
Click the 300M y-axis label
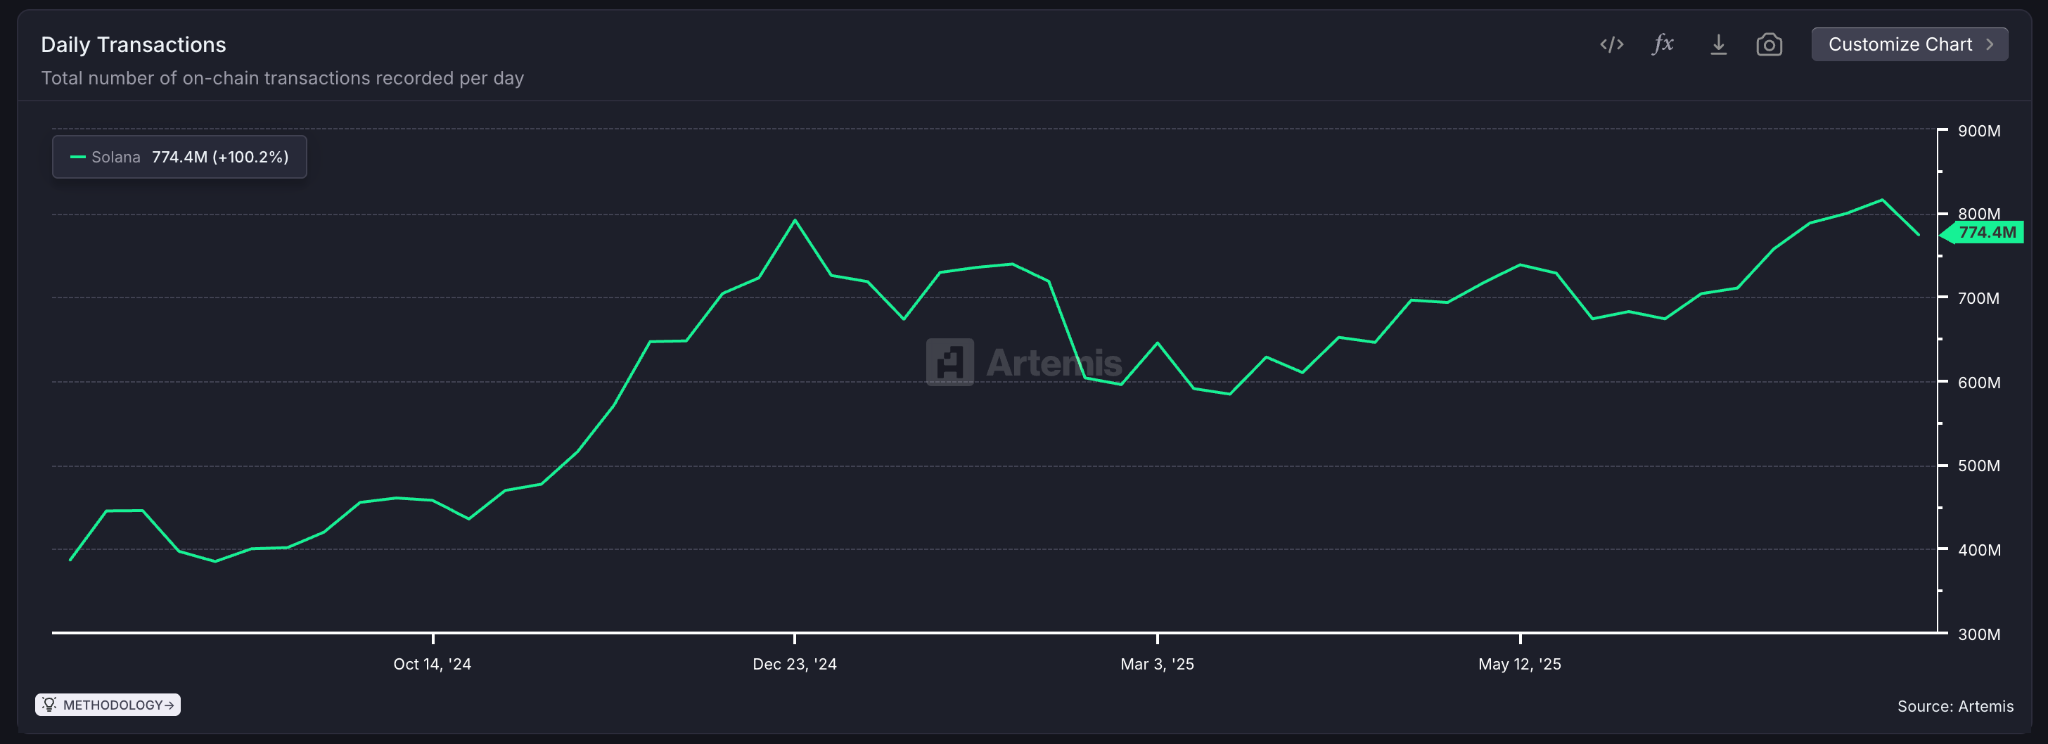tap(1979, 634)
